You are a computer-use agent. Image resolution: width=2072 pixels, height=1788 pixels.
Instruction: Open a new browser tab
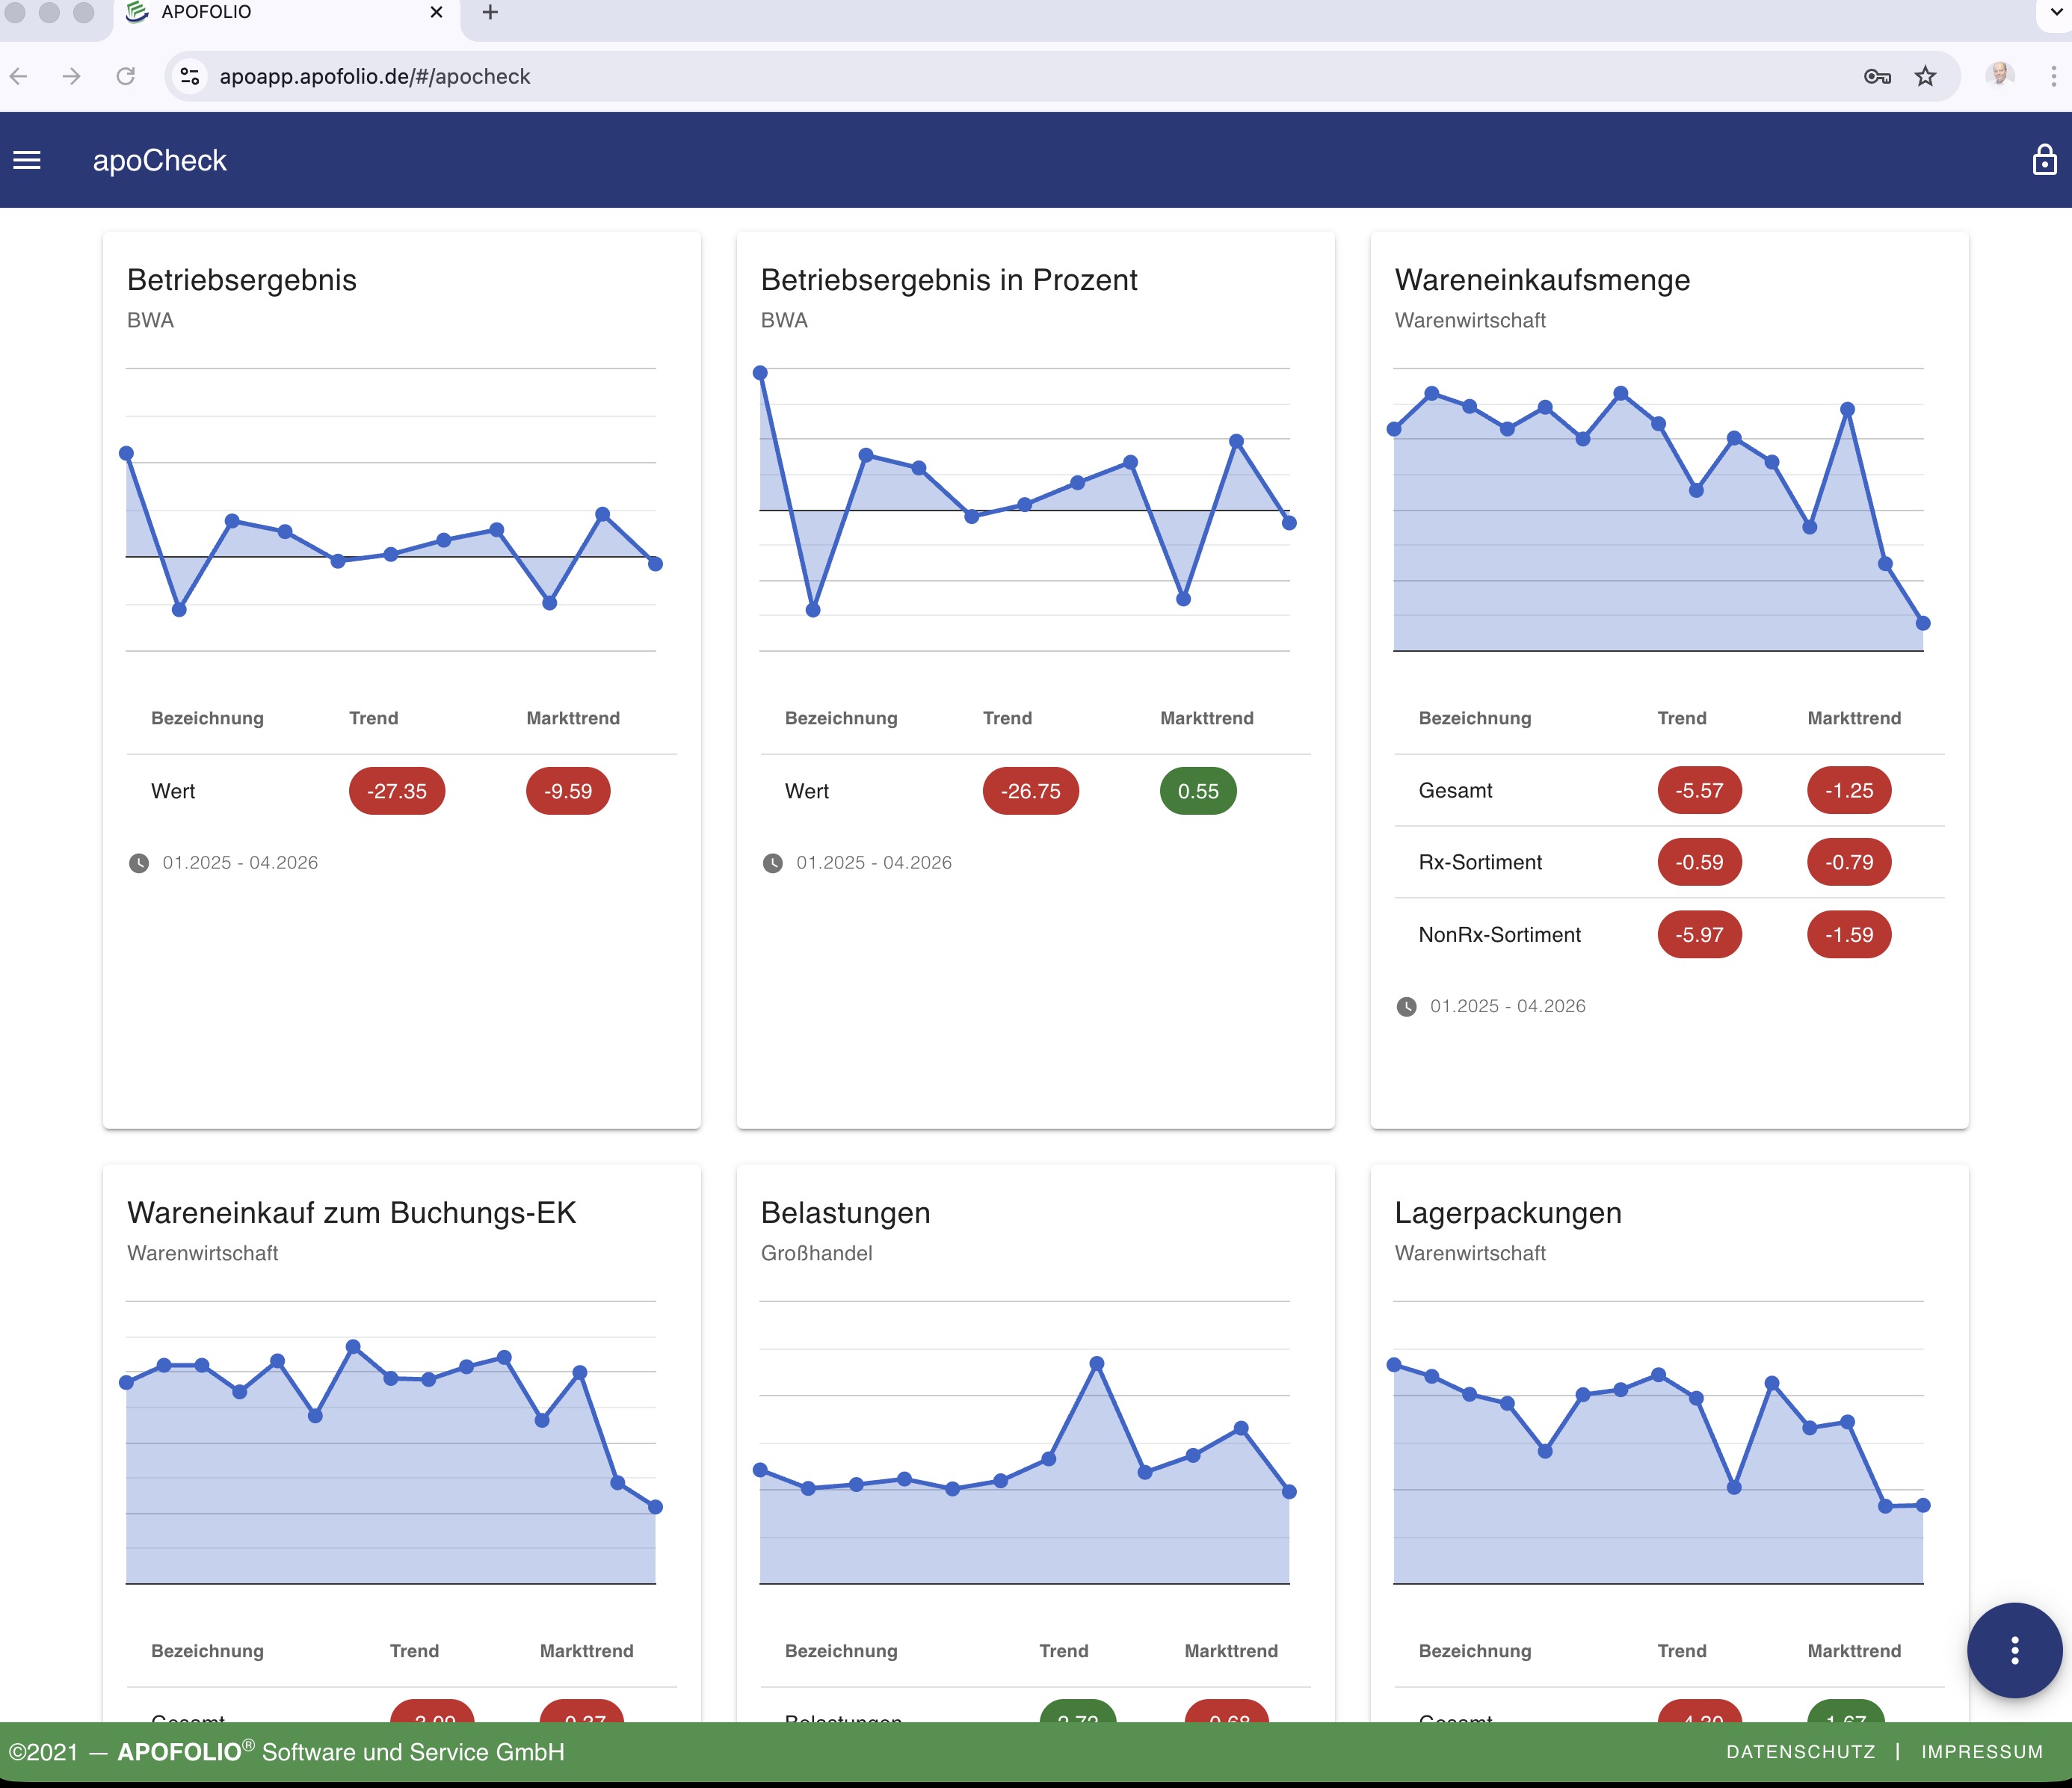pyautogui.click(x=490, y=12)
